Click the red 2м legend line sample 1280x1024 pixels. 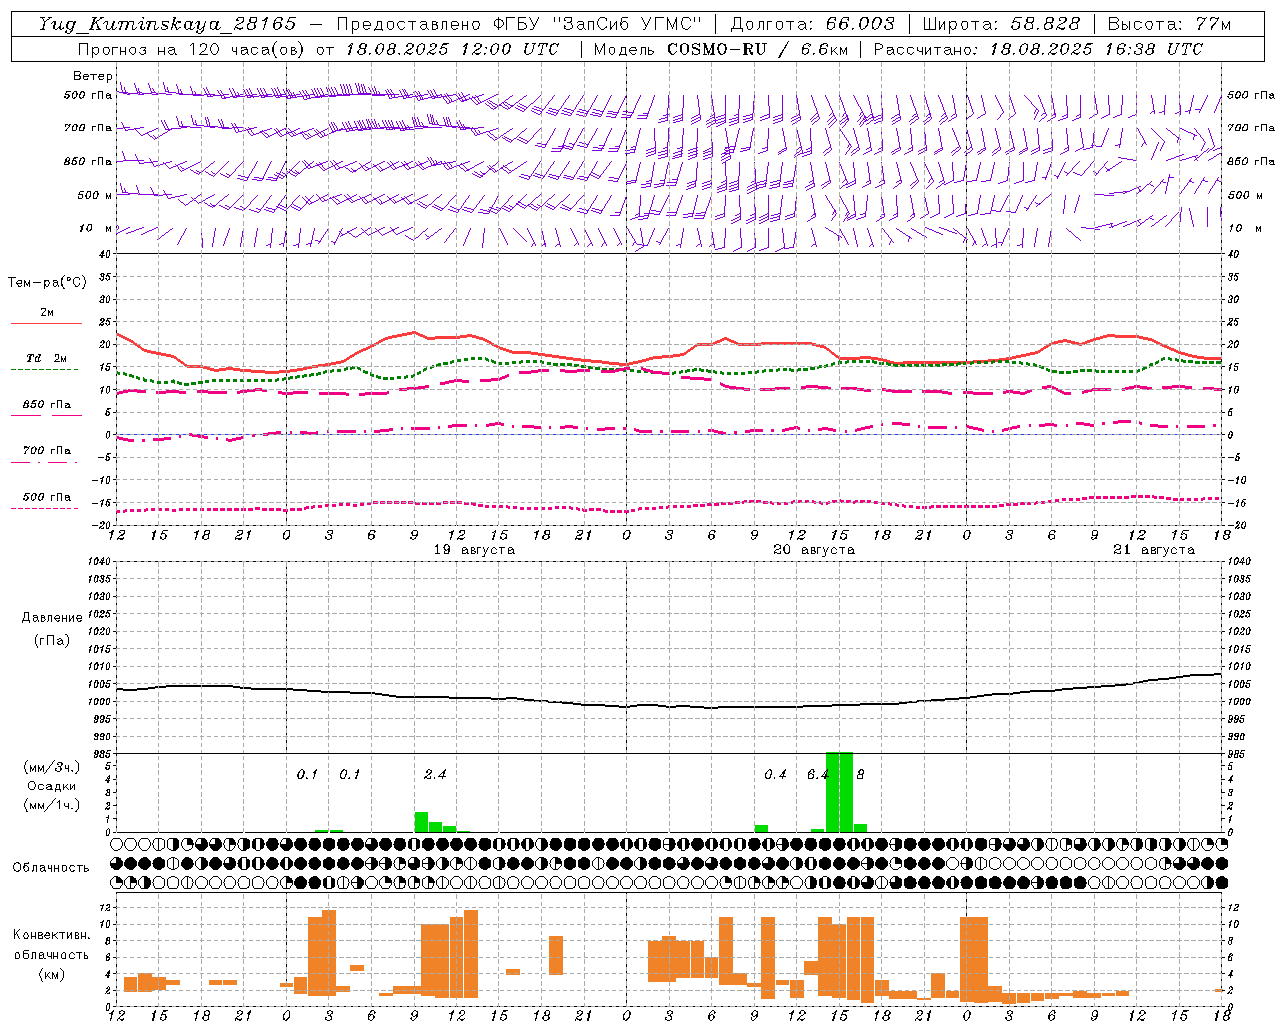46,323
